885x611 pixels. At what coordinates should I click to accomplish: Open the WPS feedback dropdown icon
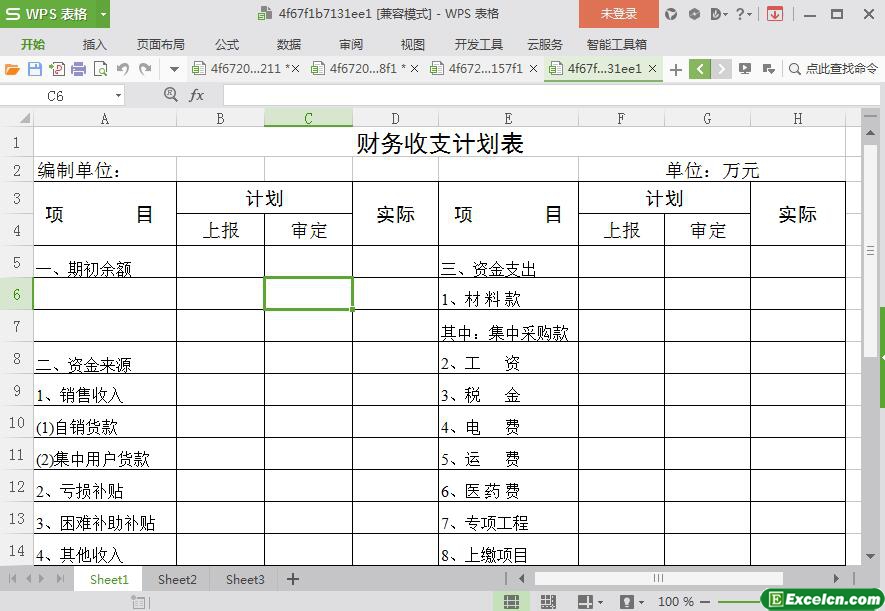(x=718, y=14)
